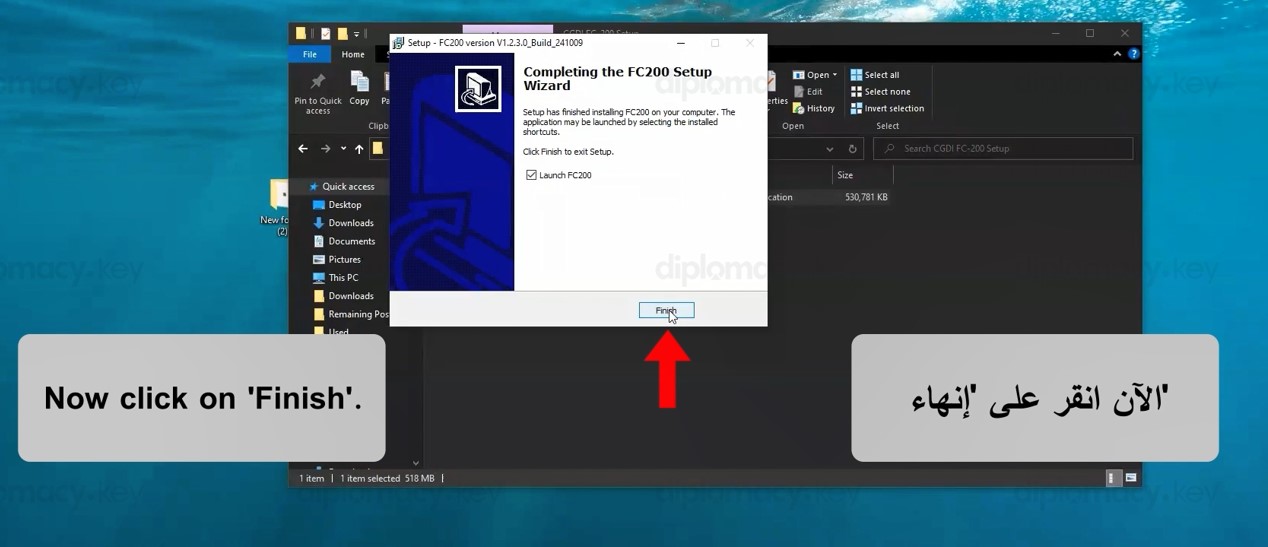Collapse the ribbon with the chevron

click(x=1117, y=54)
